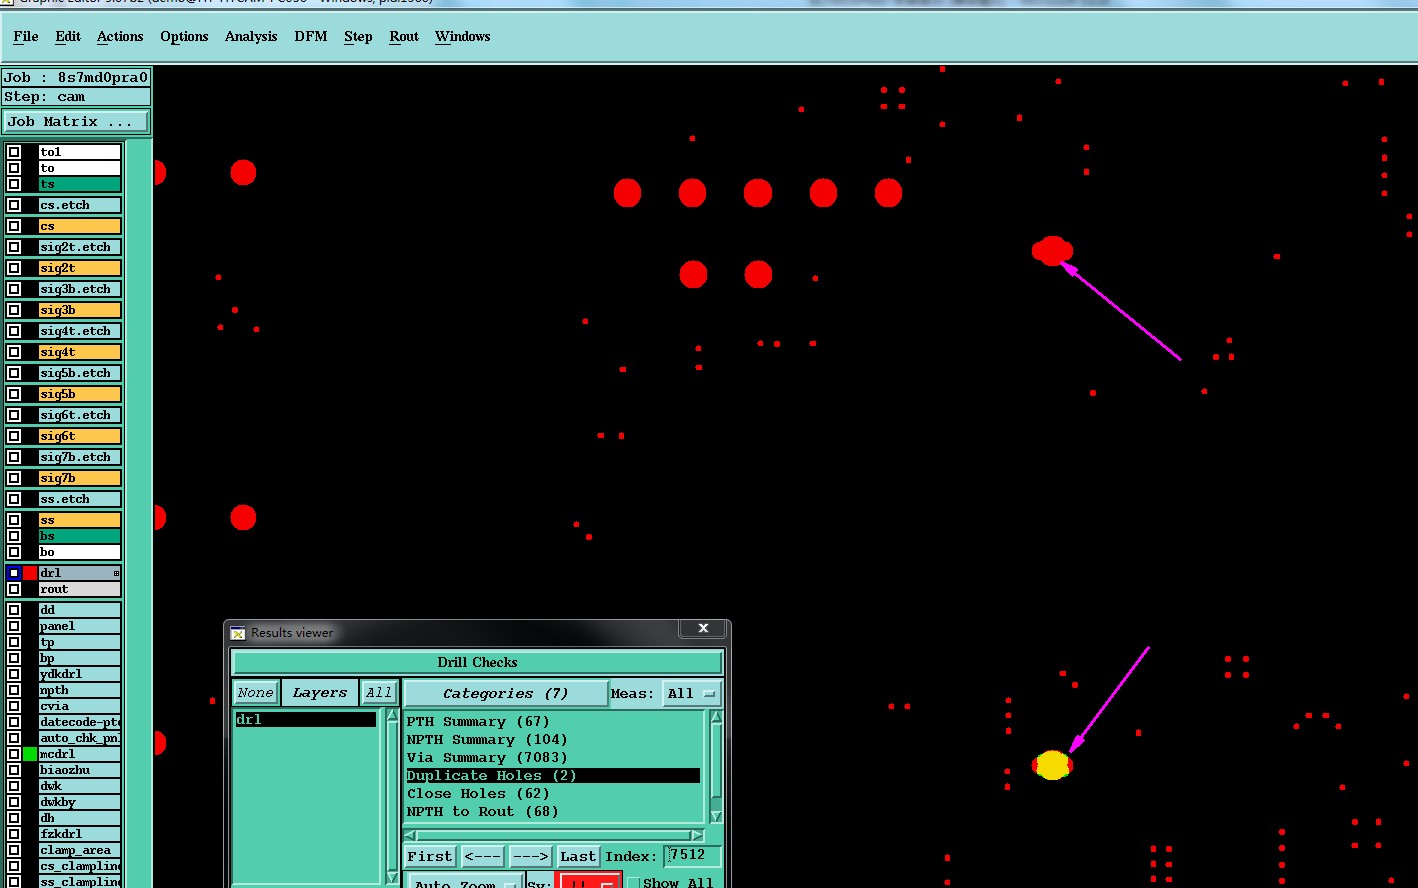Screen dimensions: 1418x888
Task: Open the Actions menu
Action: 120,36
